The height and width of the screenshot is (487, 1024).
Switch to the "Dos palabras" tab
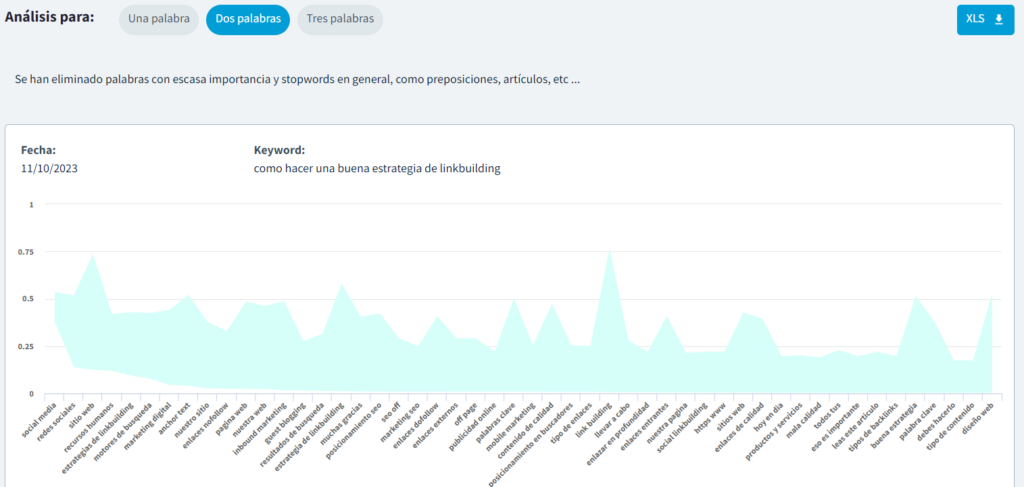coord(248,19)
